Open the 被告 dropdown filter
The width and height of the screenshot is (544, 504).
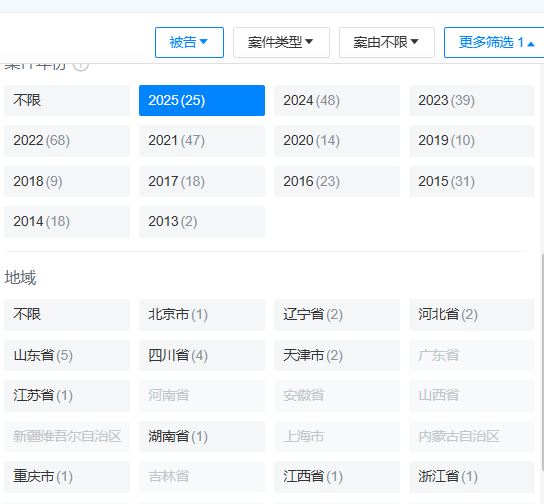click(x=189, y=42)
